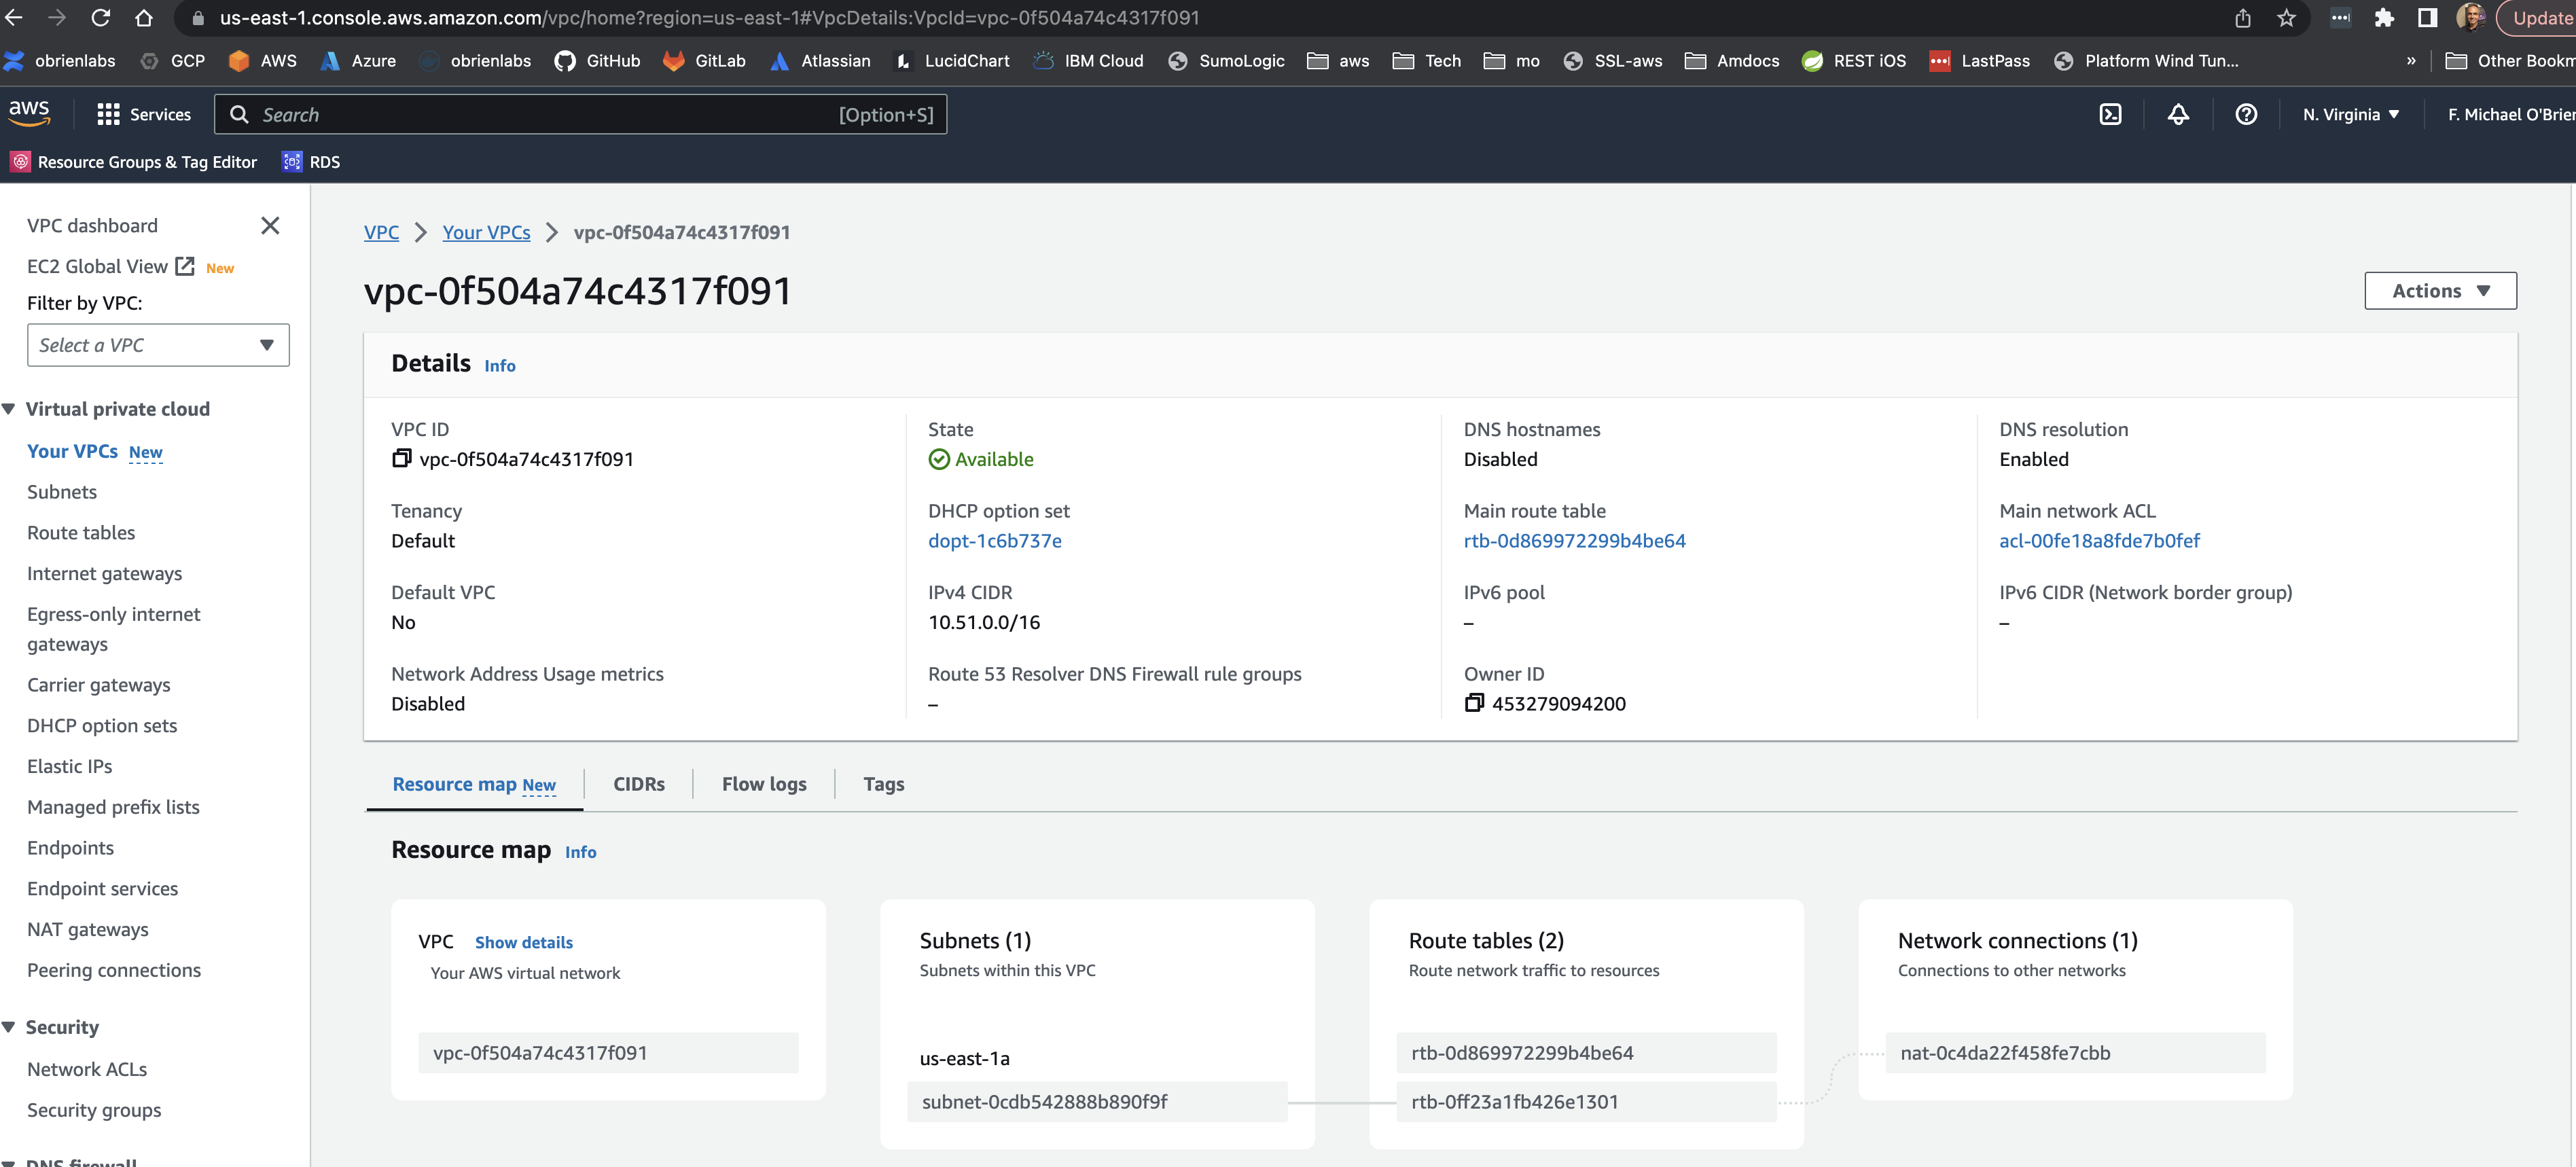This screenshot has height=1167, width=2576.
Task: Open the notifications bell icon
Action: click(x=2178, y=114)
